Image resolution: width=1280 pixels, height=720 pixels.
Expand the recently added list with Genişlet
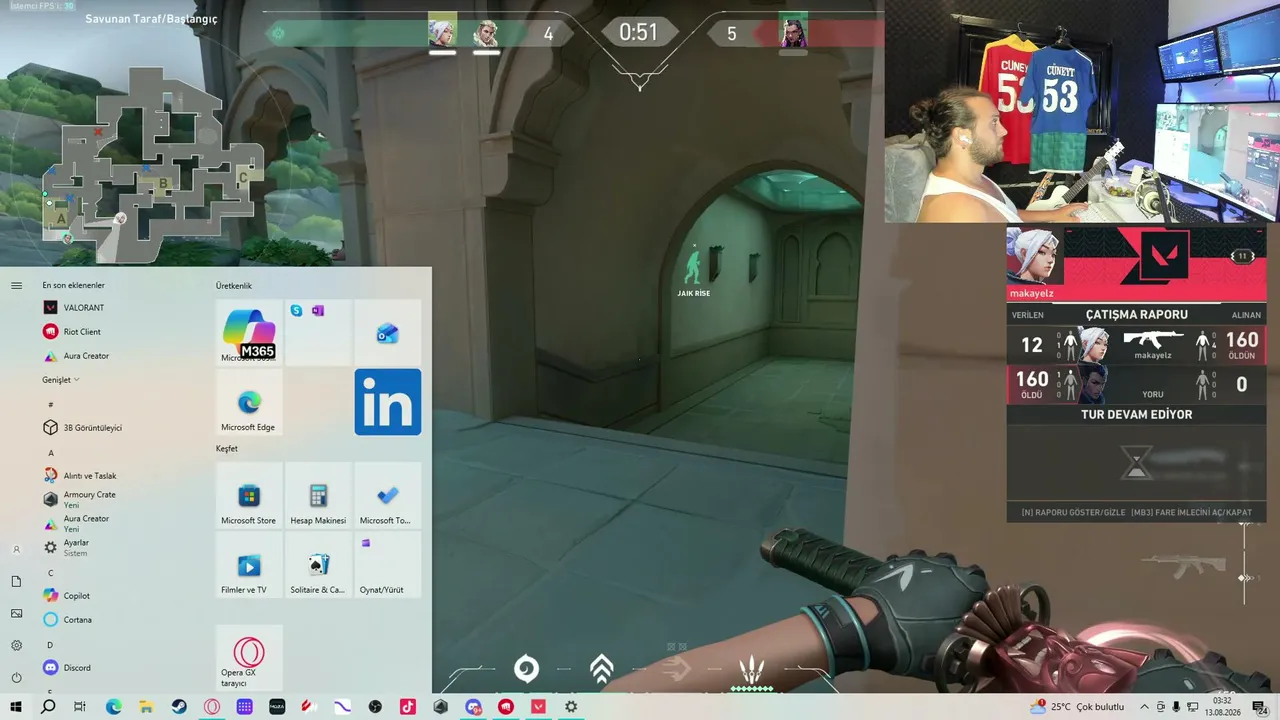(61, 380)
